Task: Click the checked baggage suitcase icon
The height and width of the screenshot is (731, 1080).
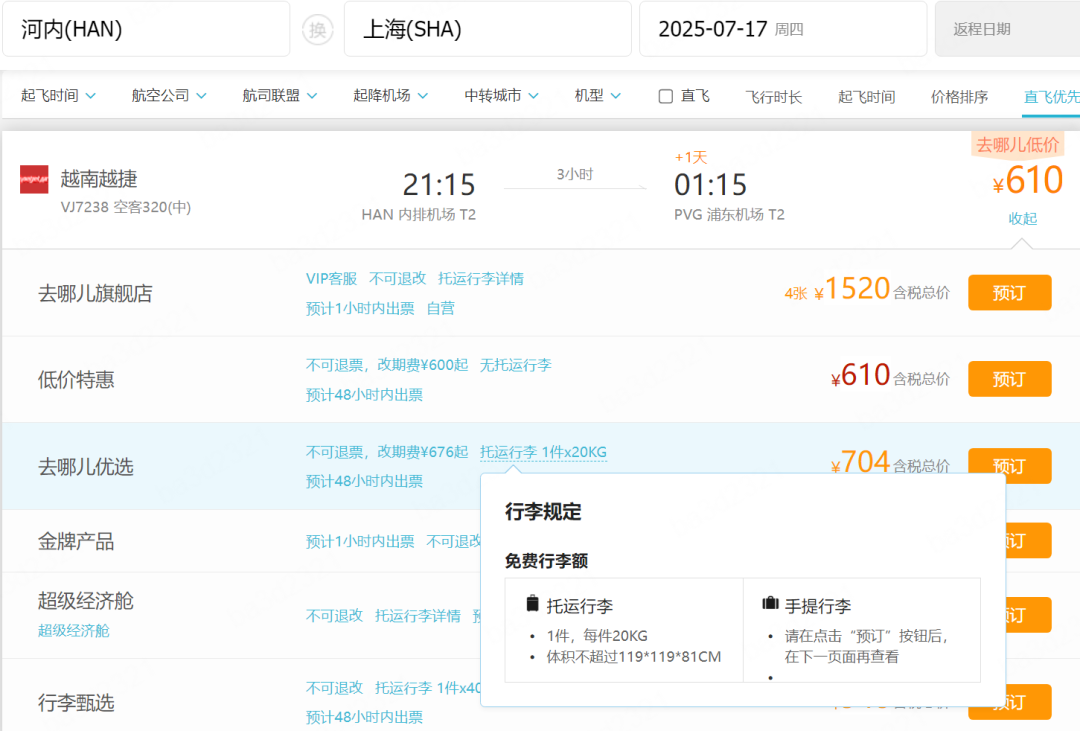Action: [532, 604]
